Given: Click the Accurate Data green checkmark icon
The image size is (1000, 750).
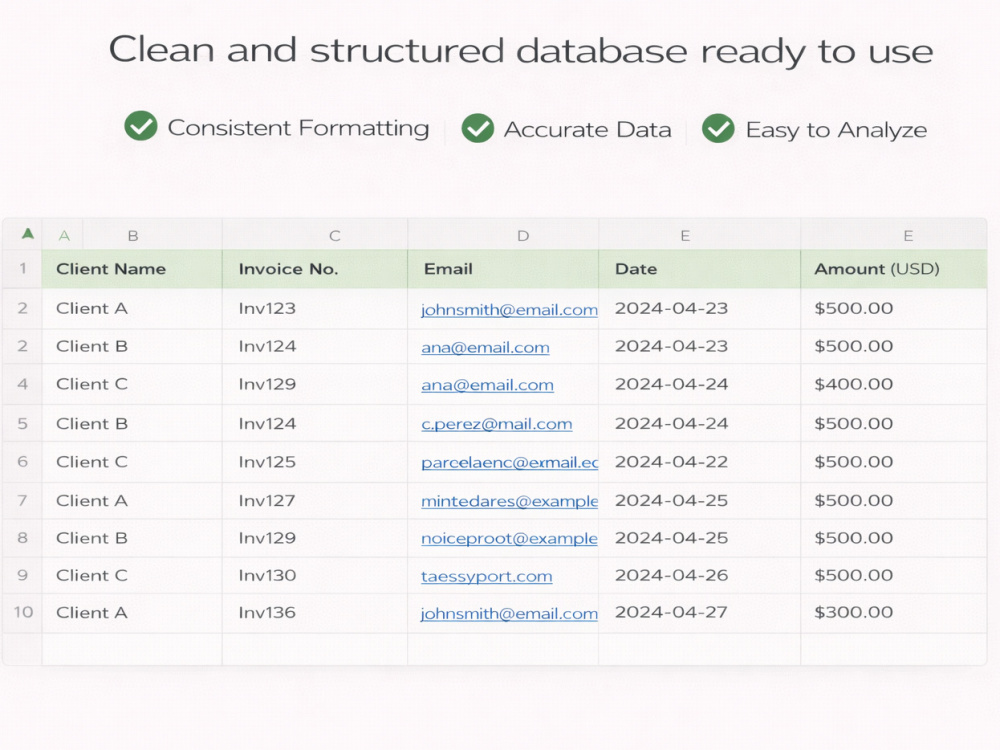Looking at the screenshot, I should pos(478,128).
